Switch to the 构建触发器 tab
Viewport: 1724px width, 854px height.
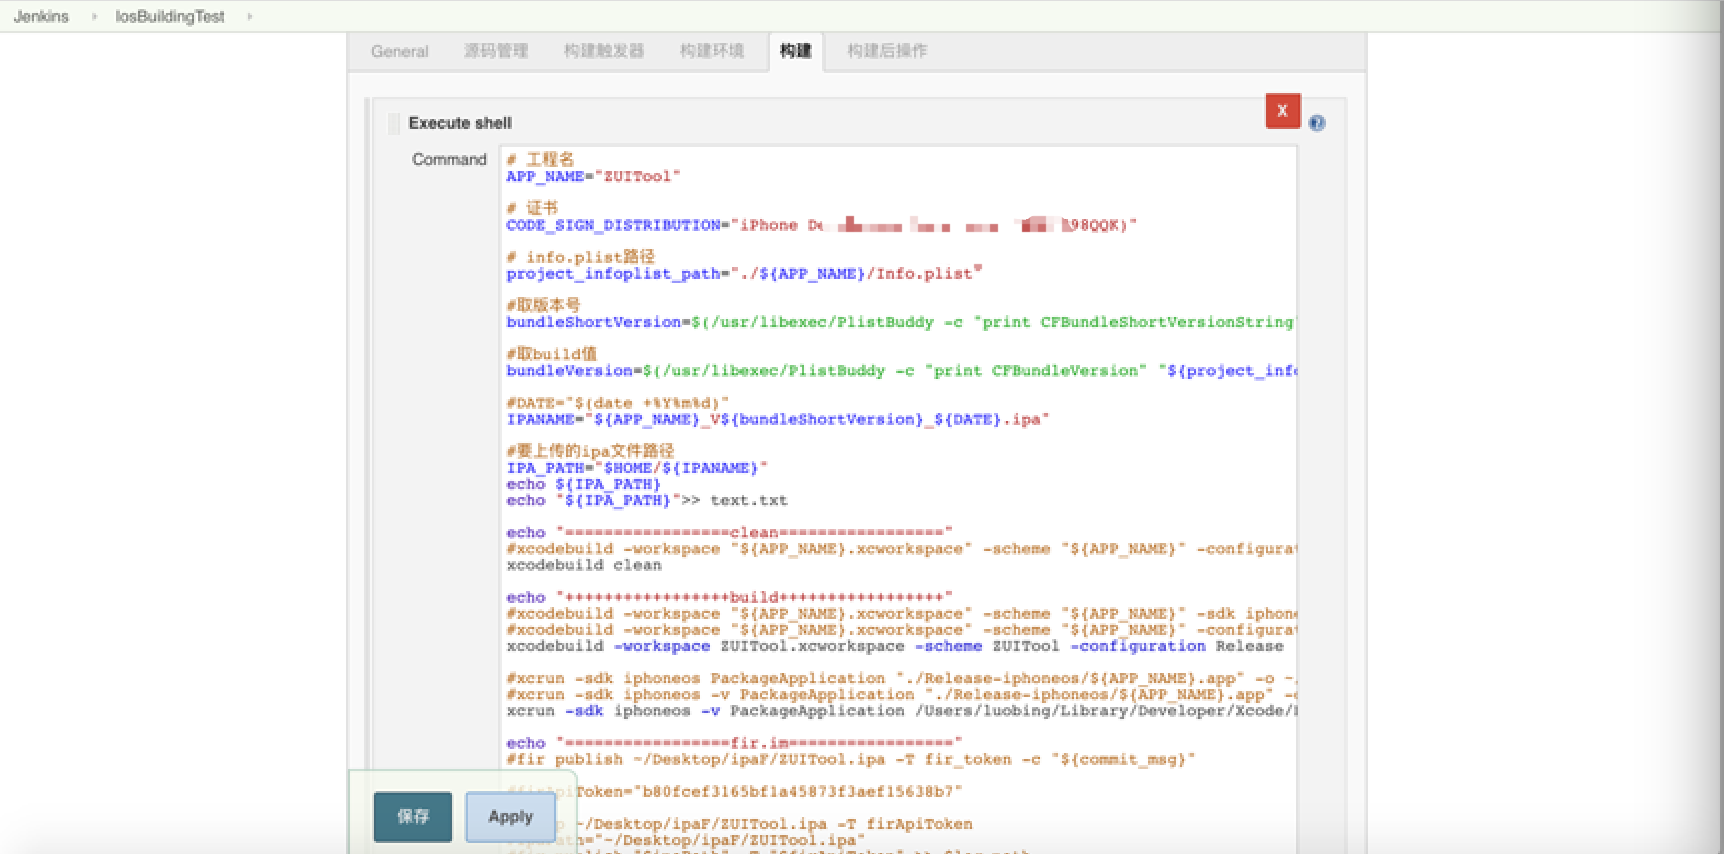click(603, 51)
